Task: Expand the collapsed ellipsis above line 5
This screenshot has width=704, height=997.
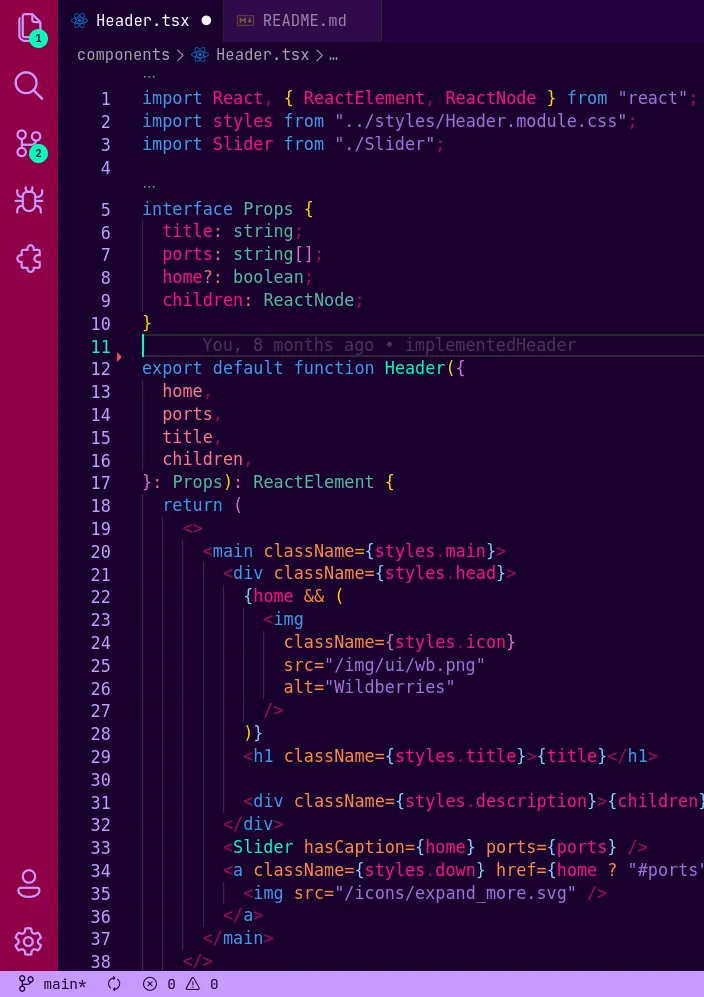Action: pyautogui.click(x=149, y=186)
